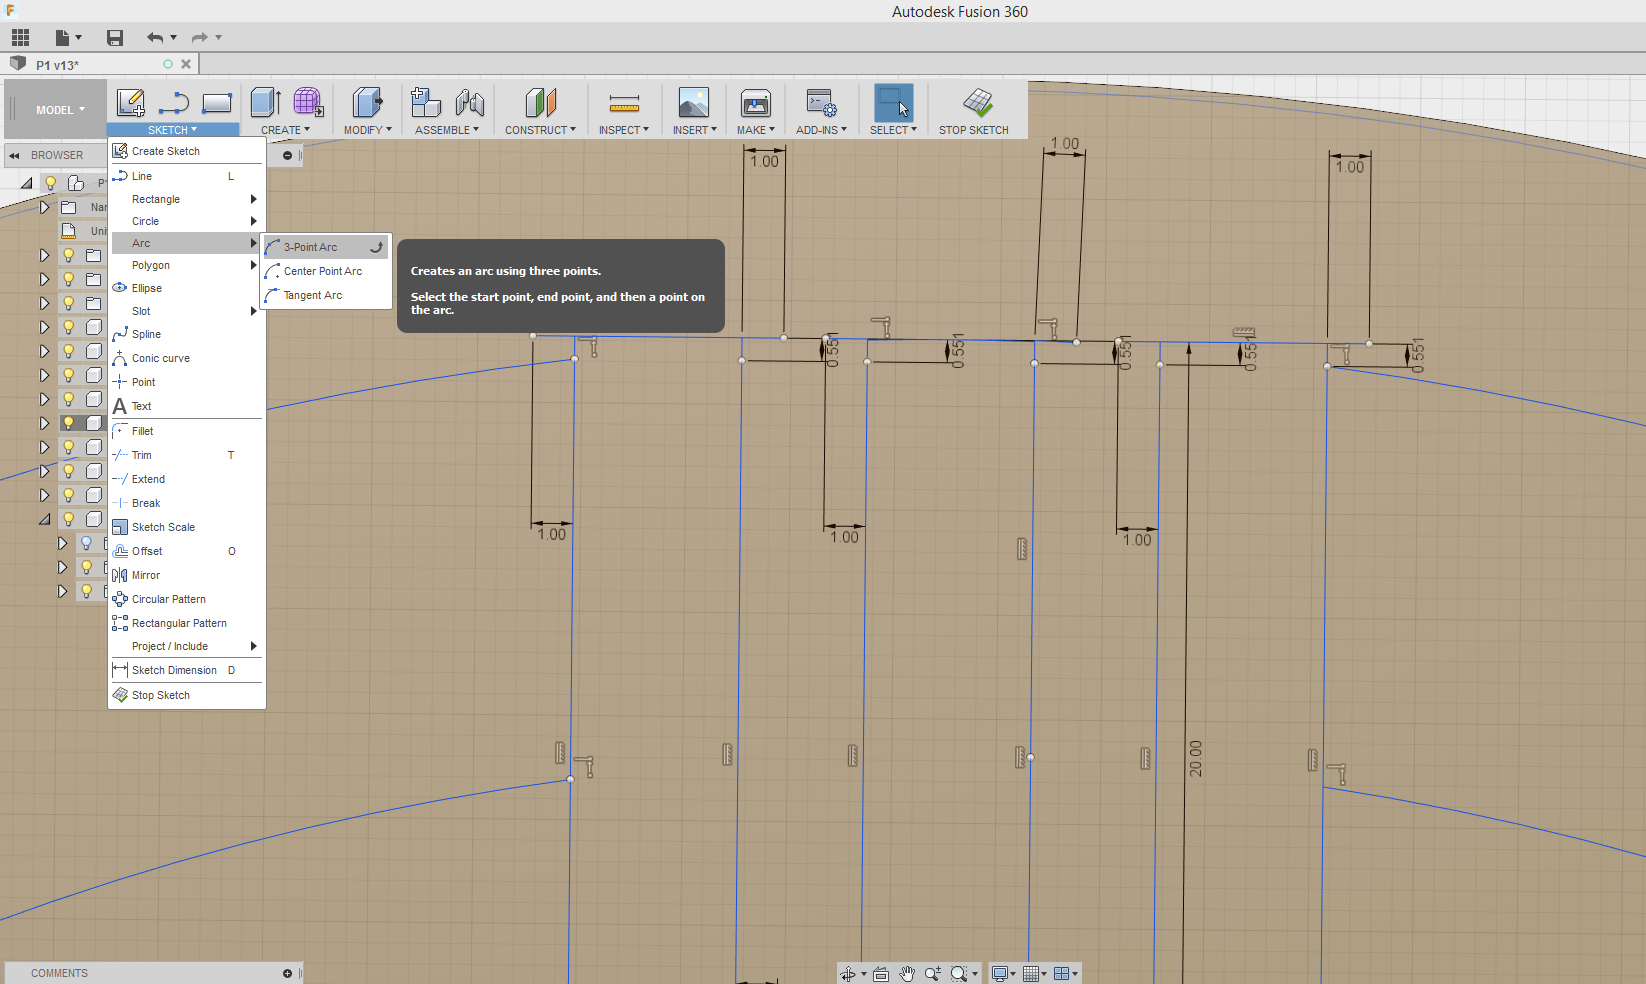Redo the last action
The width and height of the screenshot is (1646, 984).
pos(199,38)
